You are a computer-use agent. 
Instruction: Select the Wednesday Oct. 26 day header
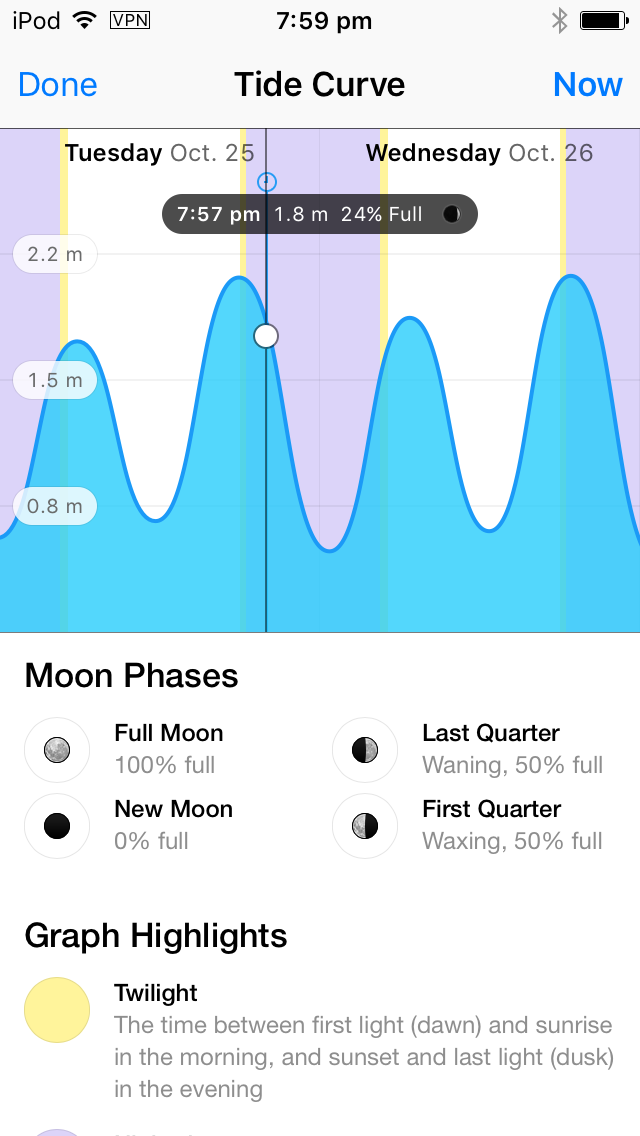pyautogui.click(x=479, y=153)
